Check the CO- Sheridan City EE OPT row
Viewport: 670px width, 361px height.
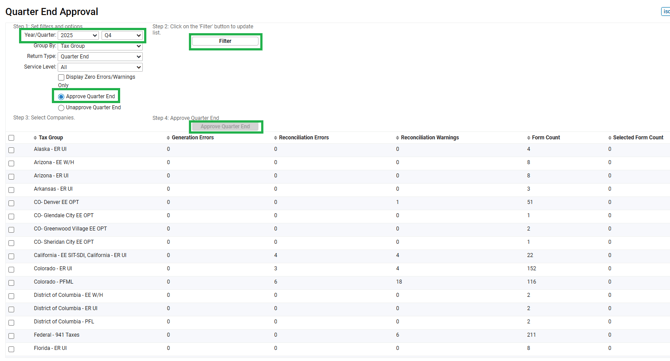[x=11, y=243]
